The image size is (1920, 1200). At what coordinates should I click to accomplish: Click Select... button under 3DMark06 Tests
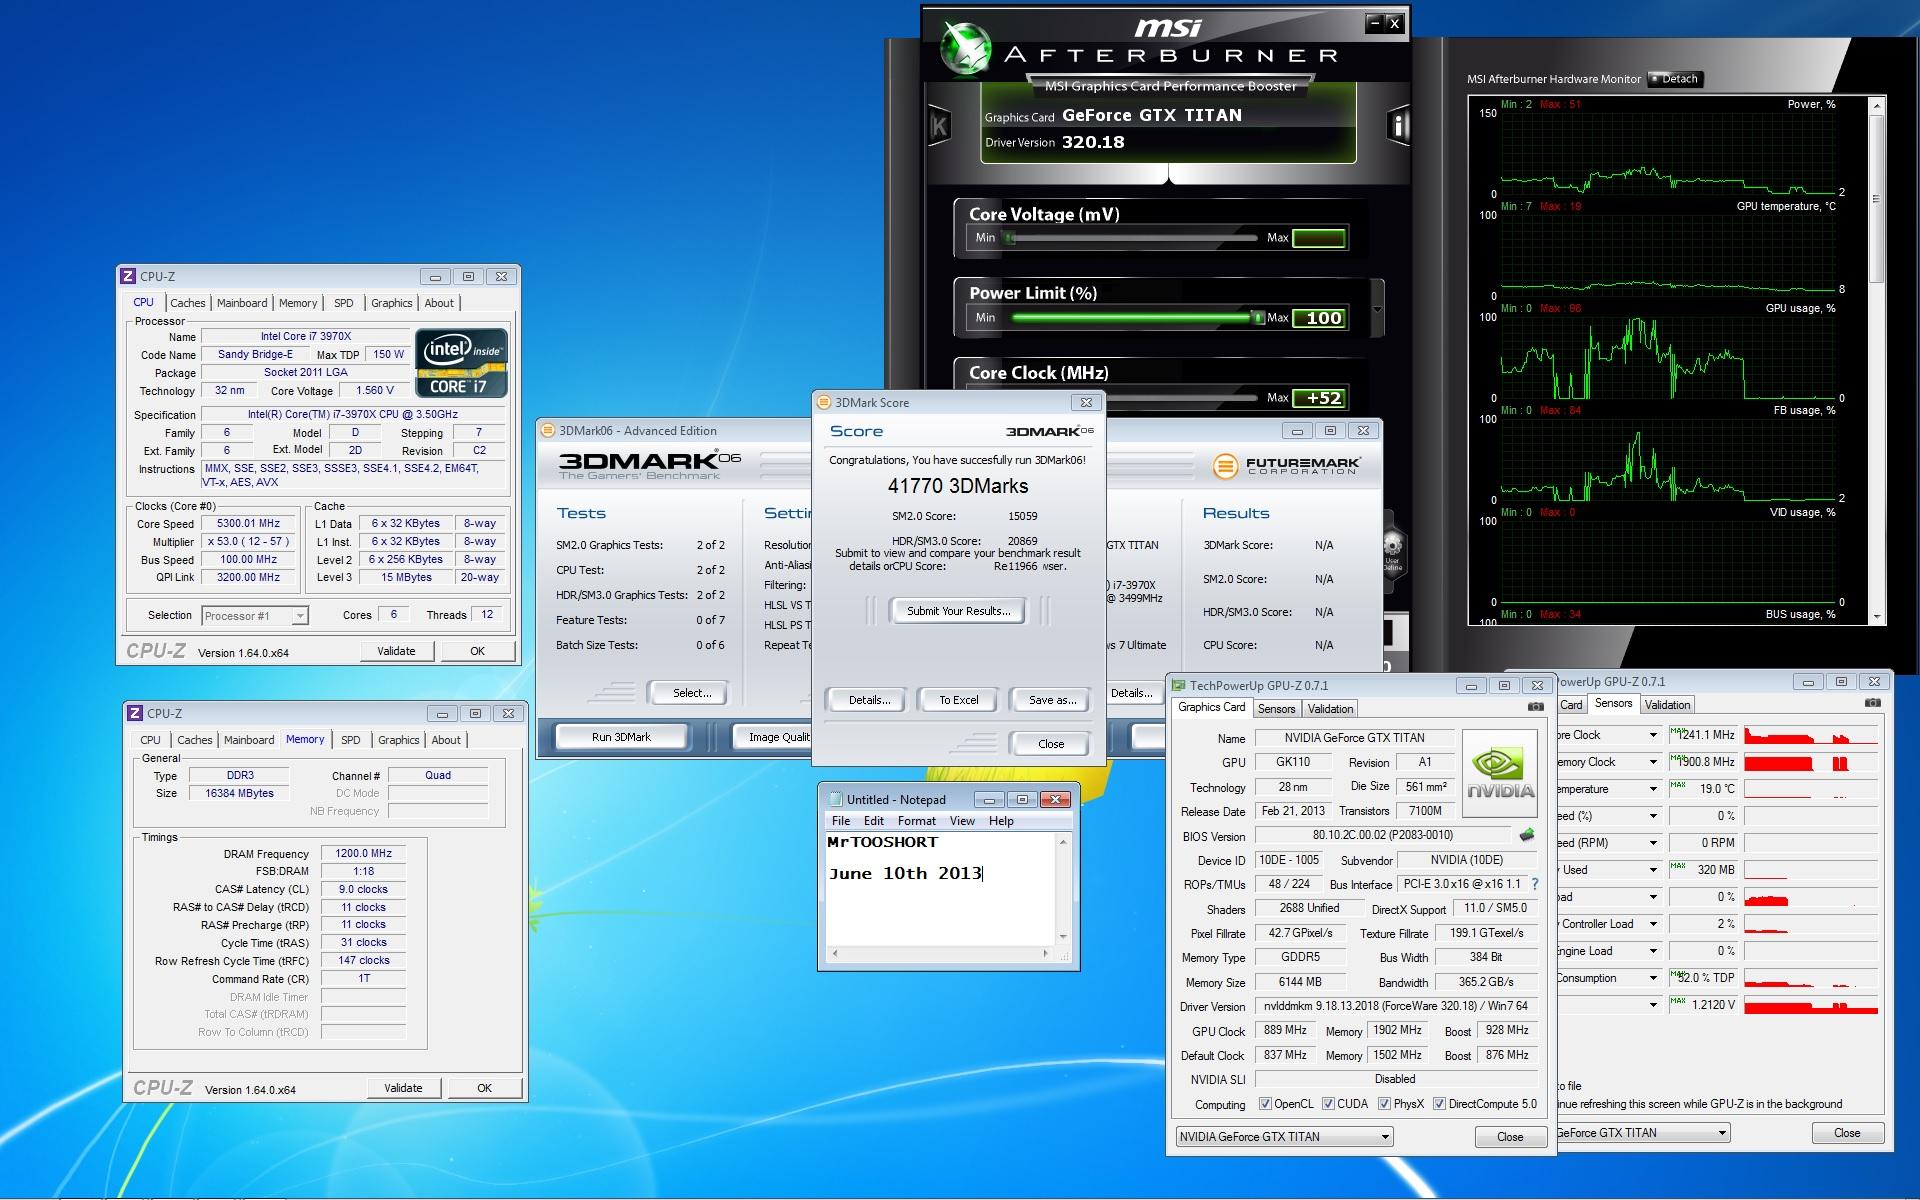(691, 693)
